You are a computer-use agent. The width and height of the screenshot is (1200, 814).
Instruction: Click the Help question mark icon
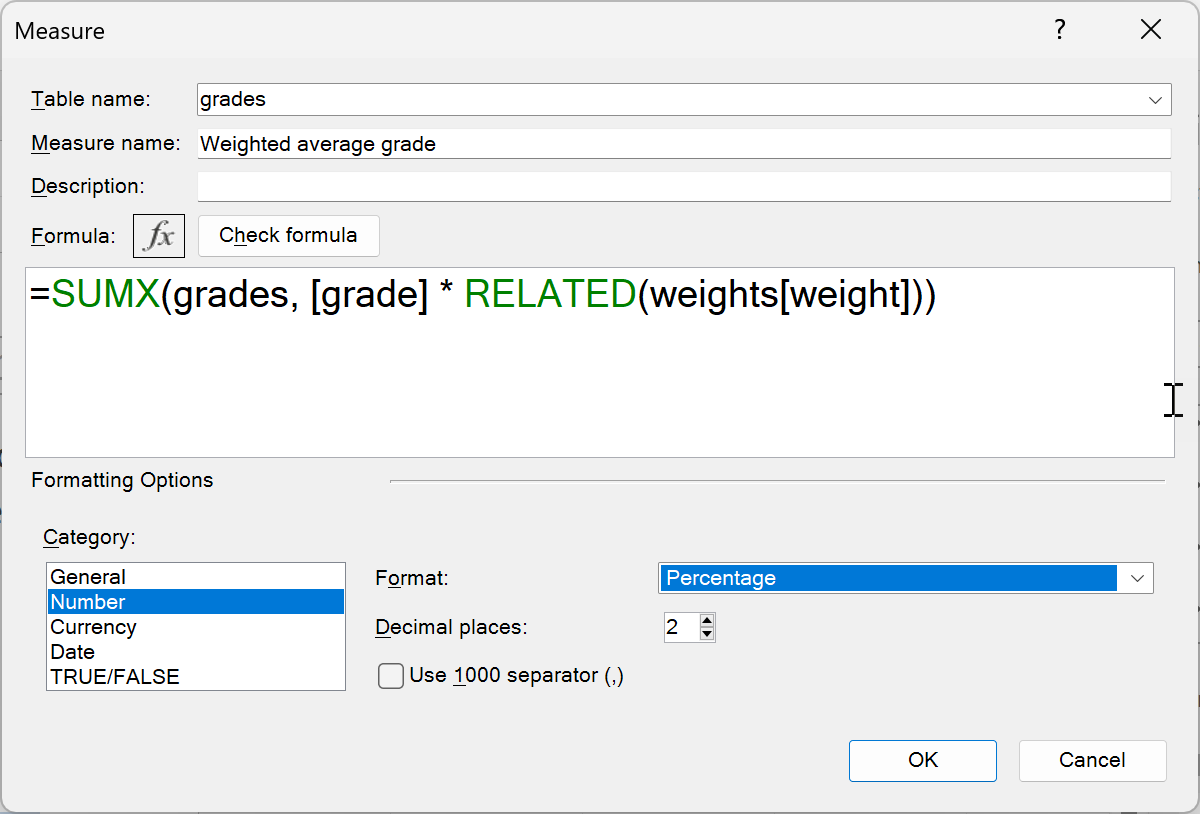(x=1059, y=30)
